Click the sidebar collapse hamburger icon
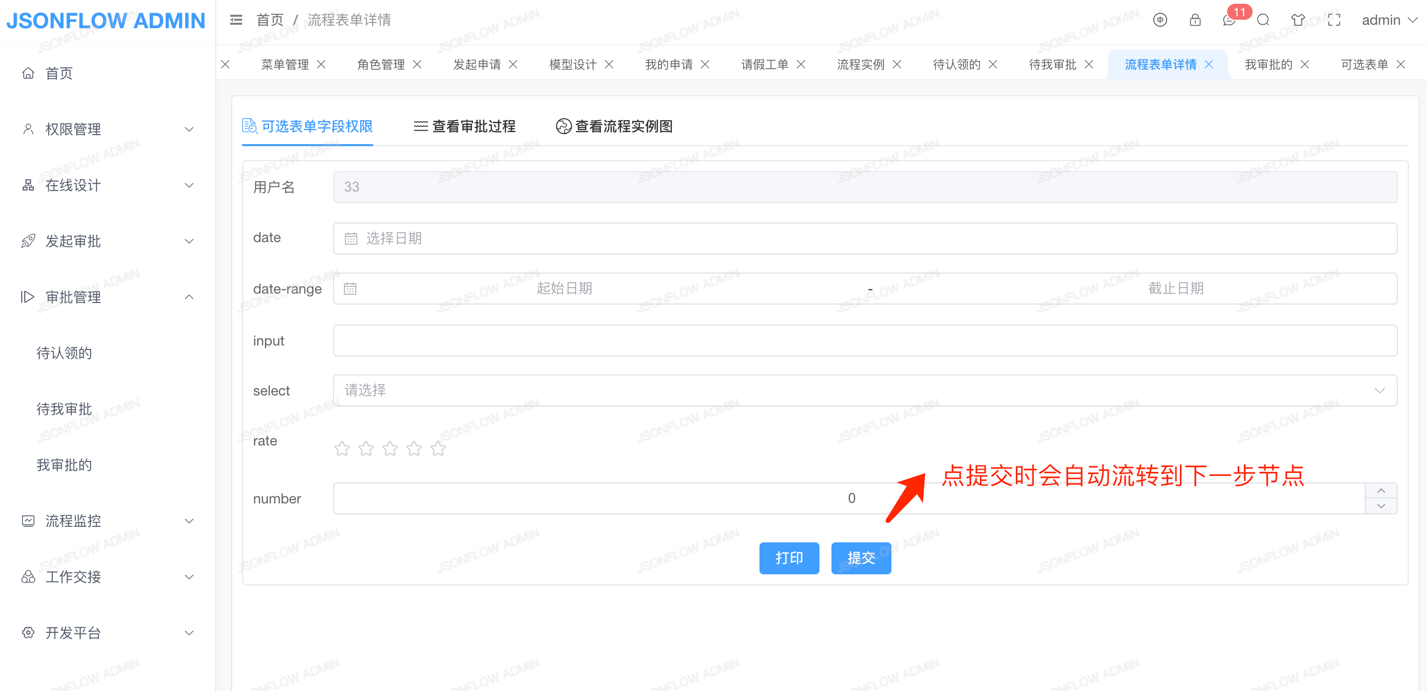The image size is (1427, 691). pyautogui.click(x=236, y=20)
